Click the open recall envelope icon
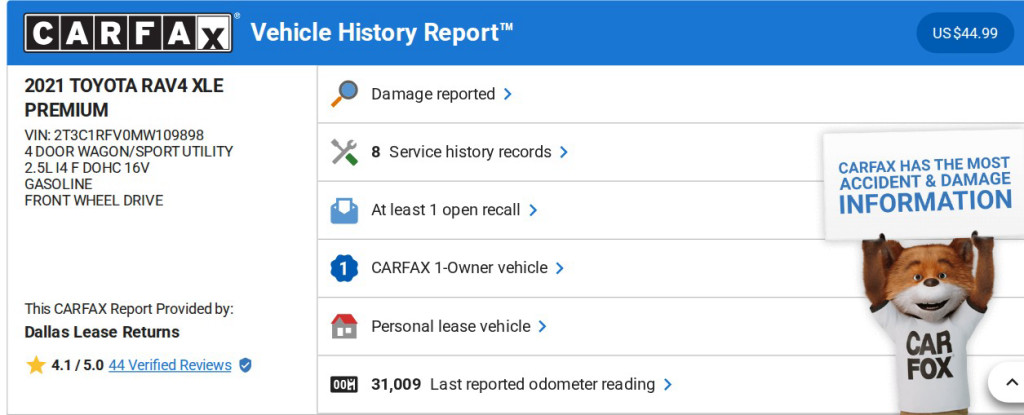Image resolution: width=1024 pixels, height=415 pixels. (x=344, y=210)
